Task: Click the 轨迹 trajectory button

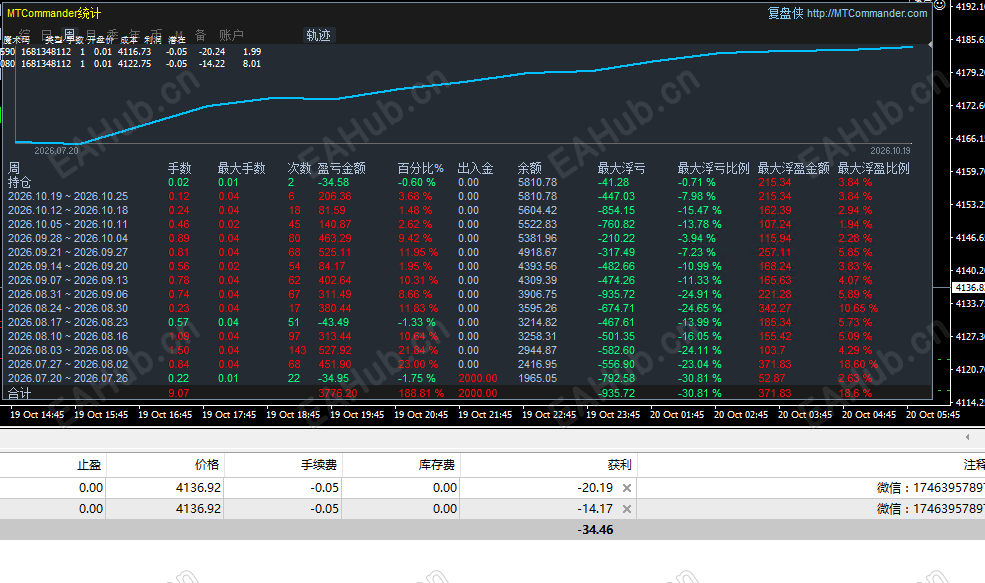Action: 318,35
